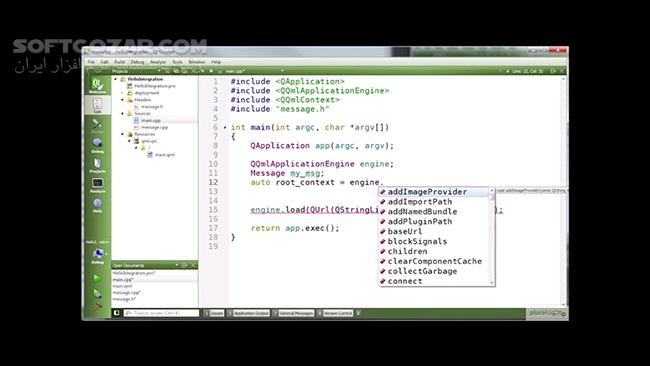Viewport: 650px width, 366px height.
Task: Open the Projects mode
Action: coord(97,165)
